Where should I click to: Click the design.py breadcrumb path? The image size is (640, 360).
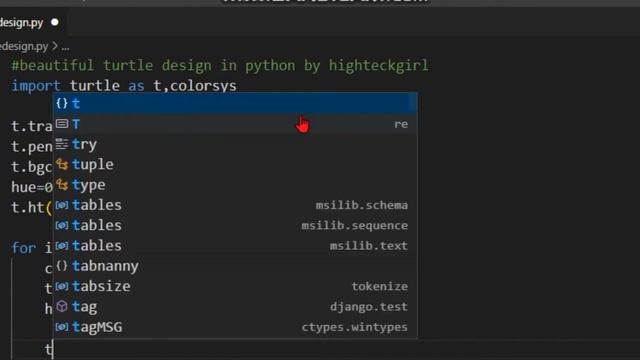tap(24, 47)
